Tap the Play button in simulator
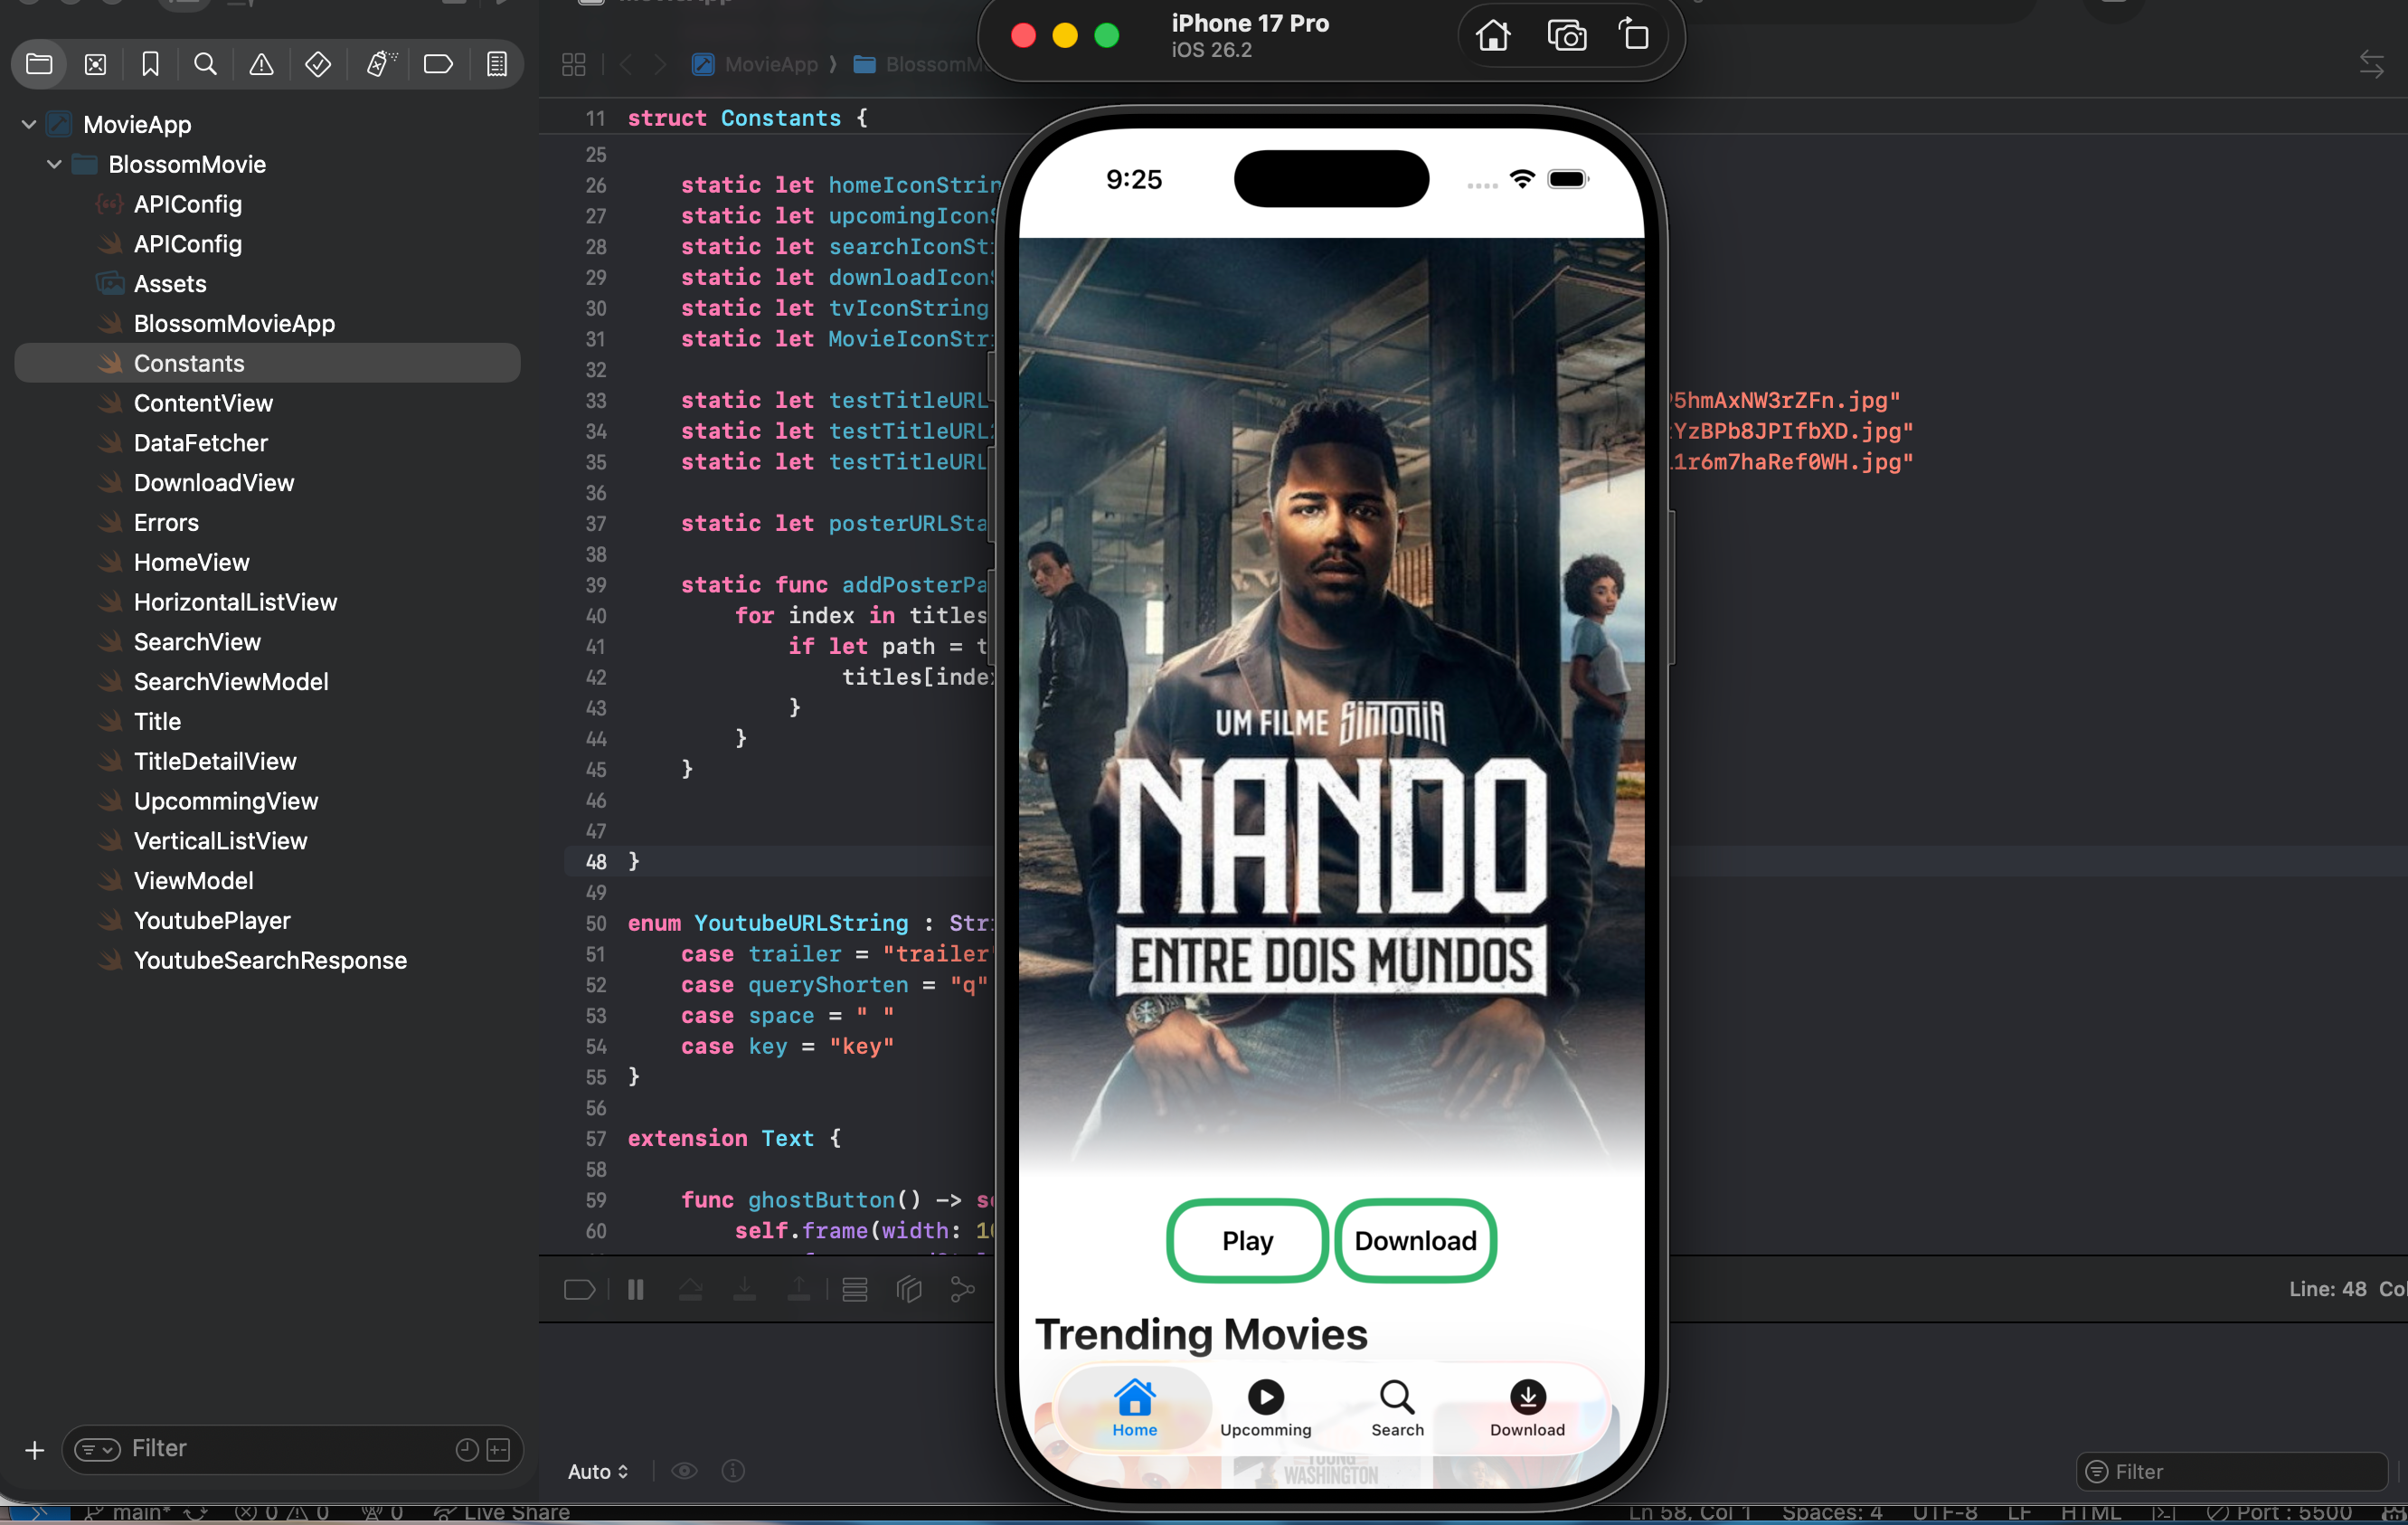Screen dimensions: 2408x1525 1247,1241
